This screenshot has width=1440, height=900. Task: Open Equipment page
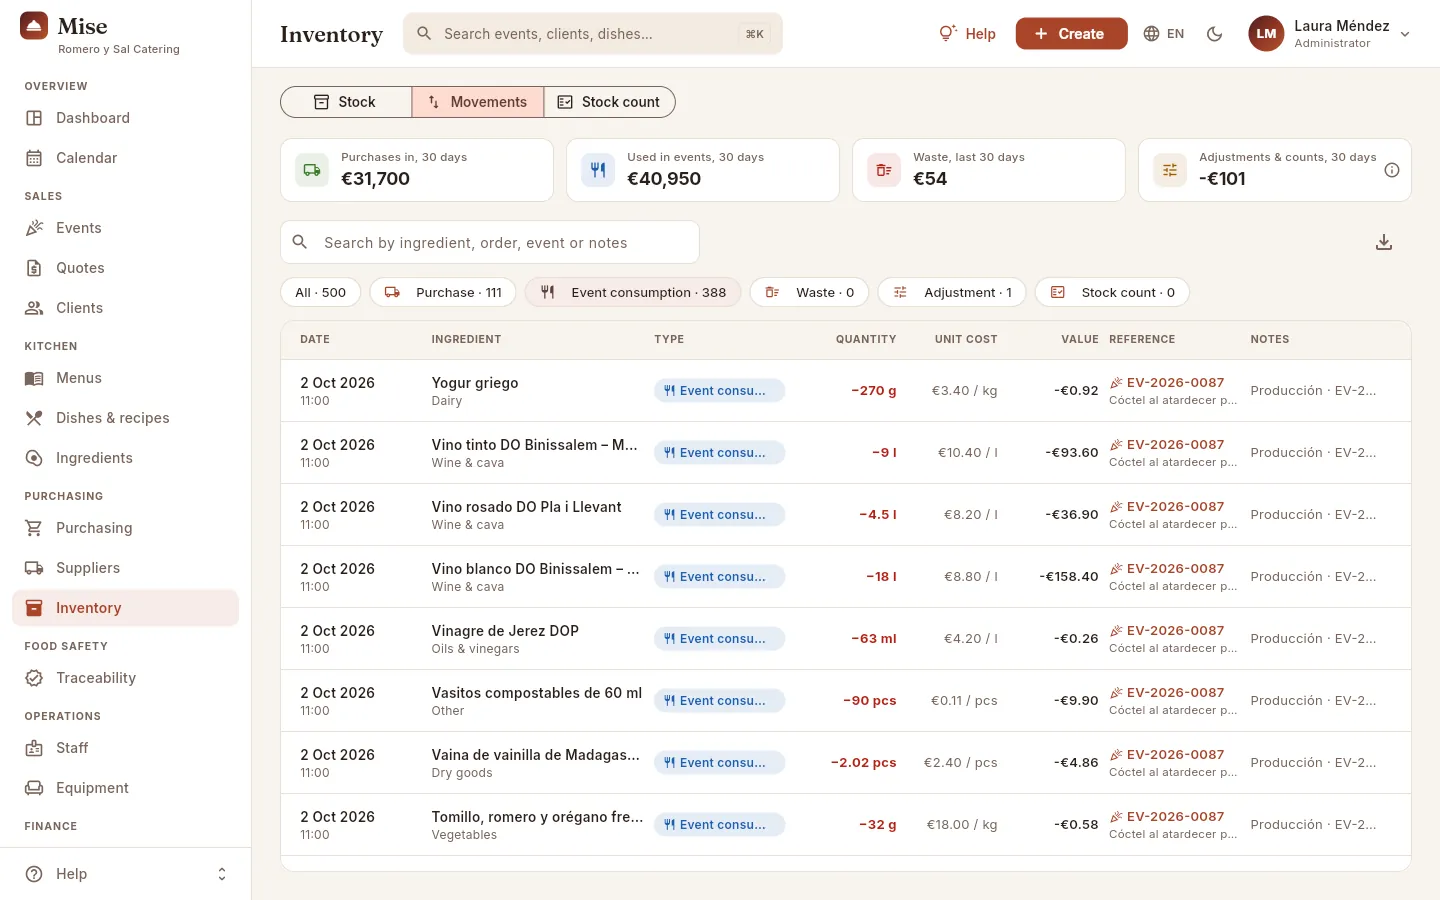pos(125,788)
